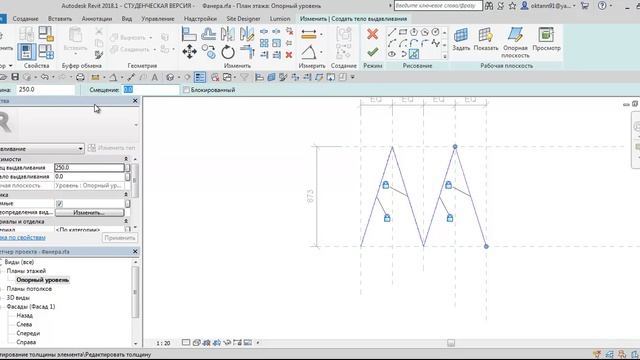Click the favorites star icon in title bar

513,6
